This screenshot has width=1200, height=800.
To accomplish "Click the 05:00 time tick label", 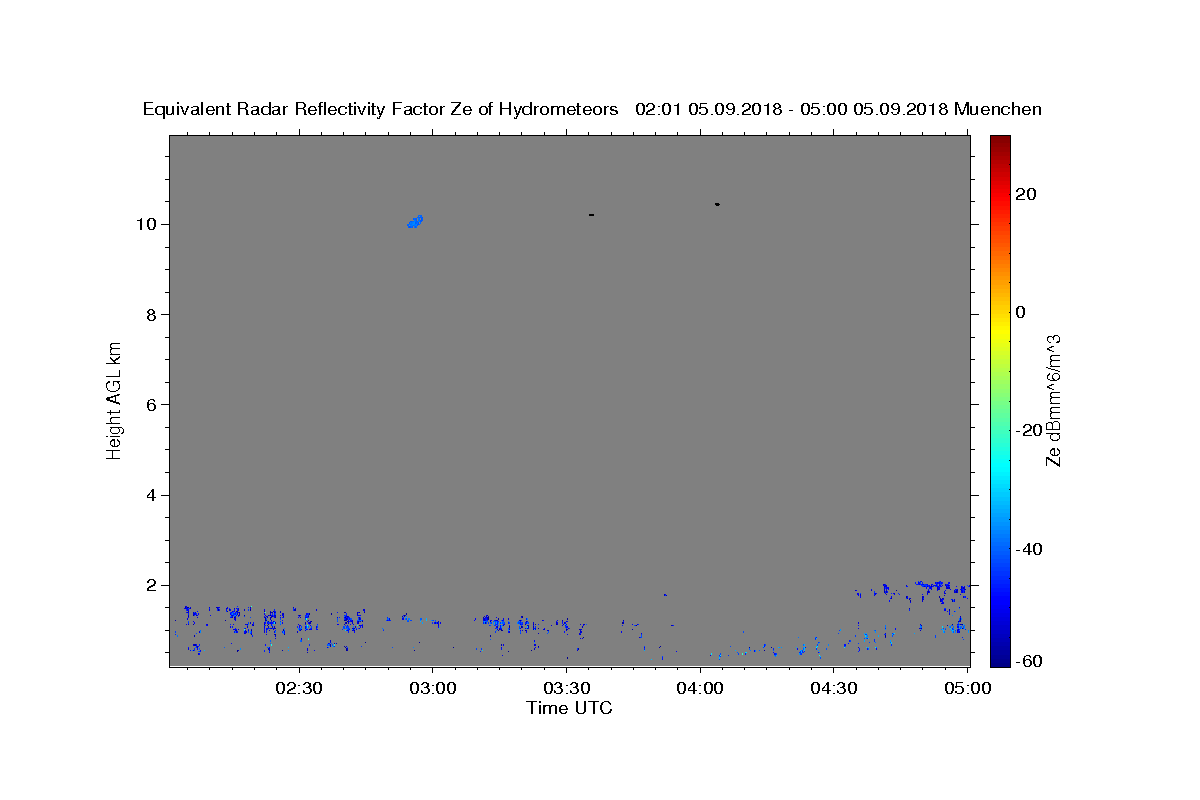I will (968, 689).
